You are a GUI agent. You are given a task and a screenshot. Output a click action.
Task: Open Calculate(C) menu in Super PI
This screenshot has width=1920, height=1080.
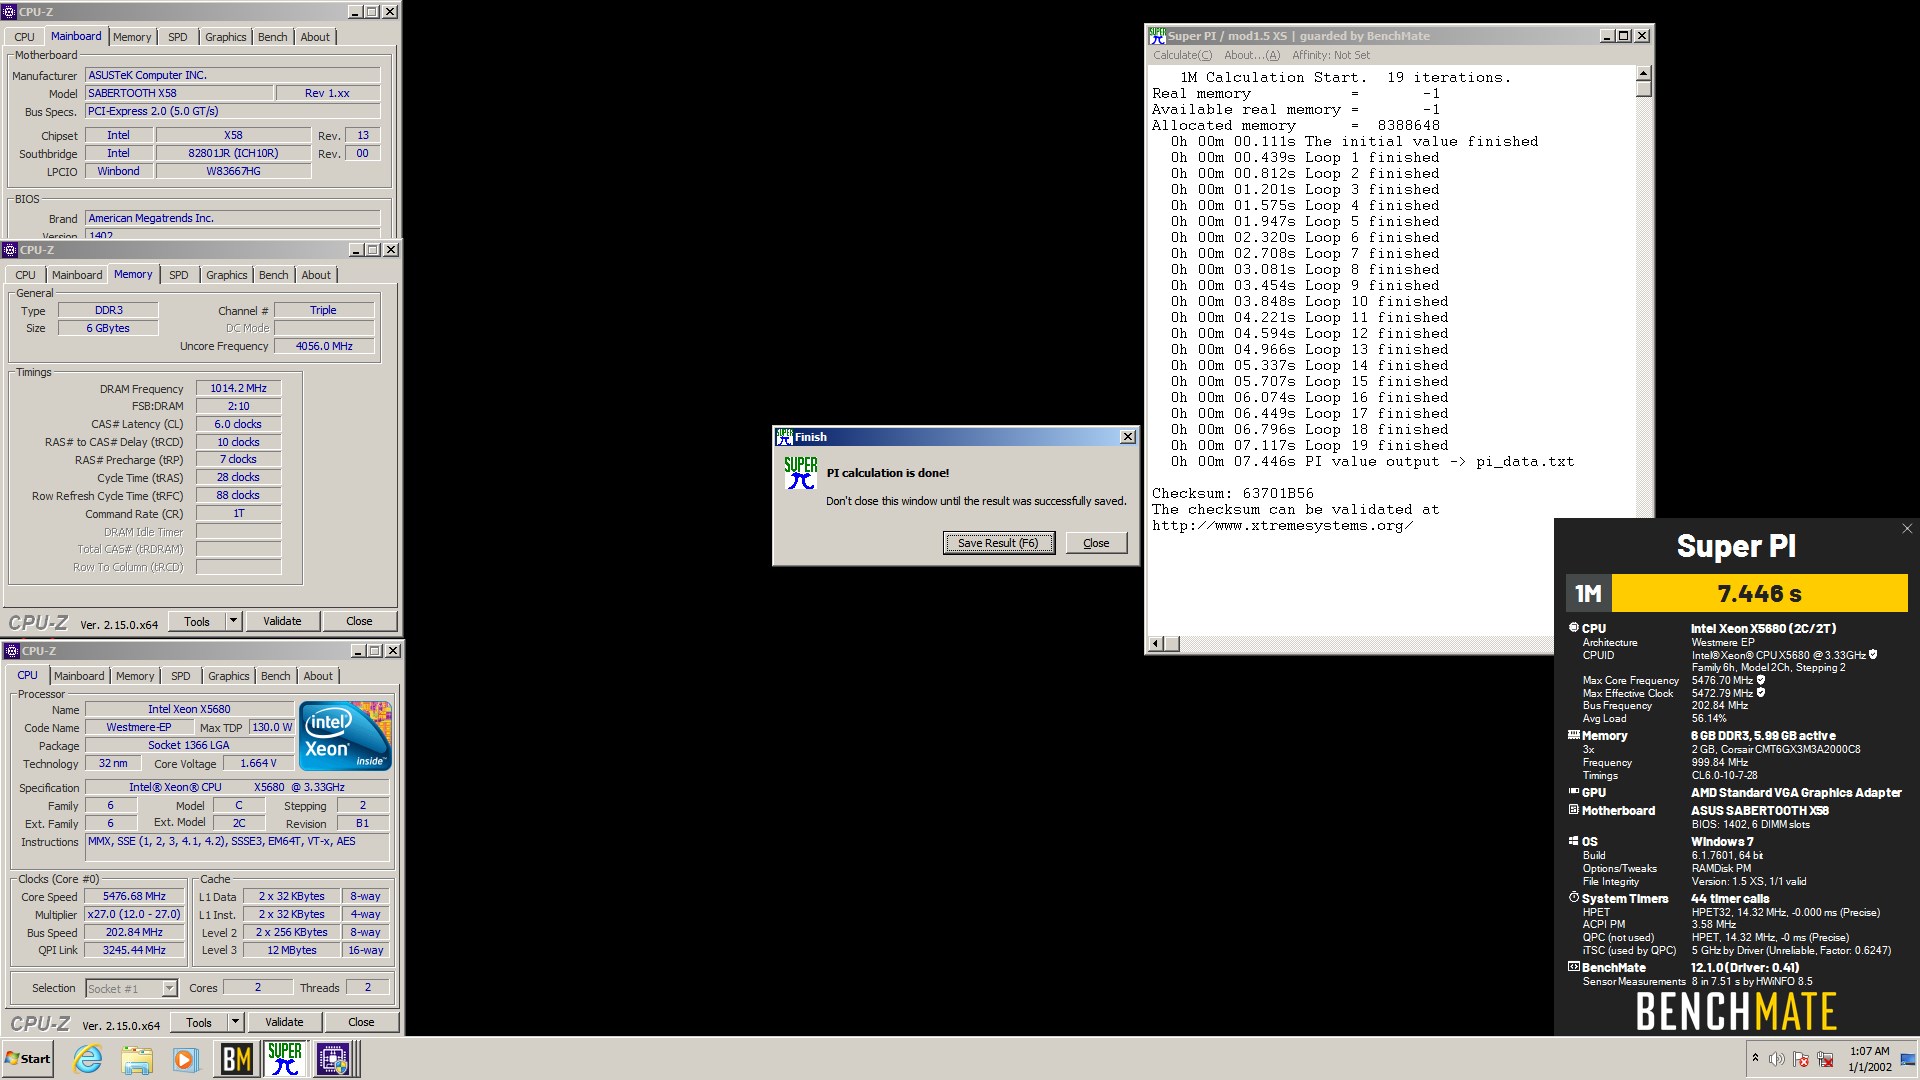pyautogui.click(x=1182, y=55)
